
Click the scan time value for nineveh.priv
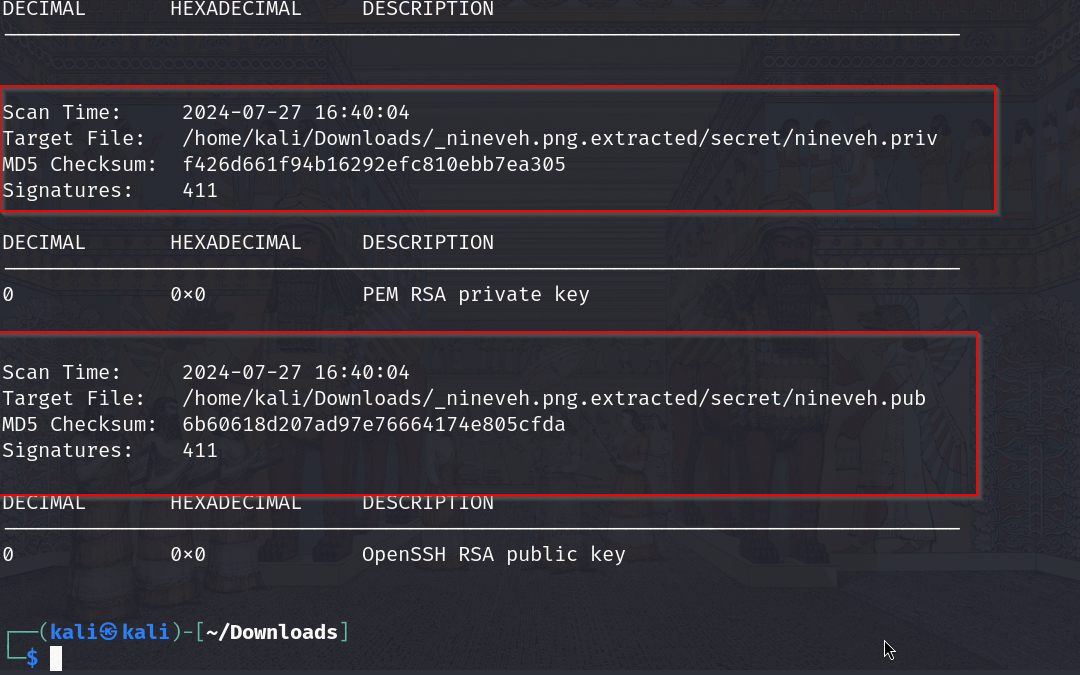click(296, 112)
